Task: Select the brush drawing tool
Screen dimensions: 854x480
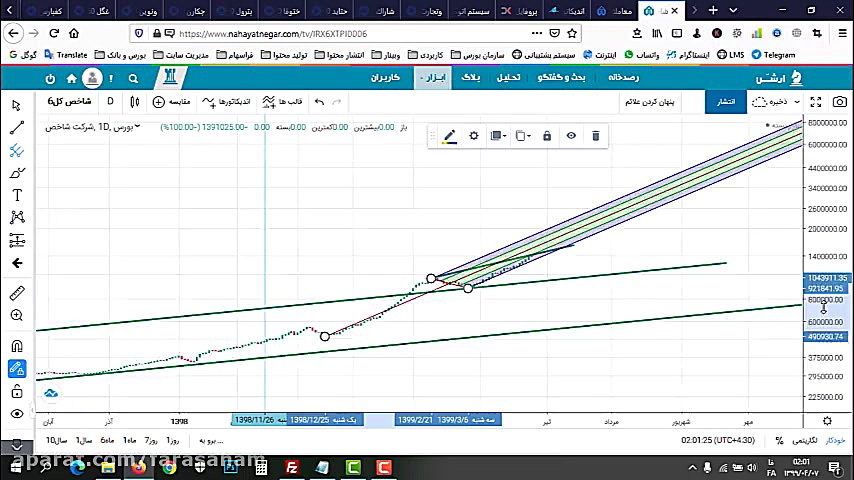Action: pyautogui.click(x=16, y=173)
